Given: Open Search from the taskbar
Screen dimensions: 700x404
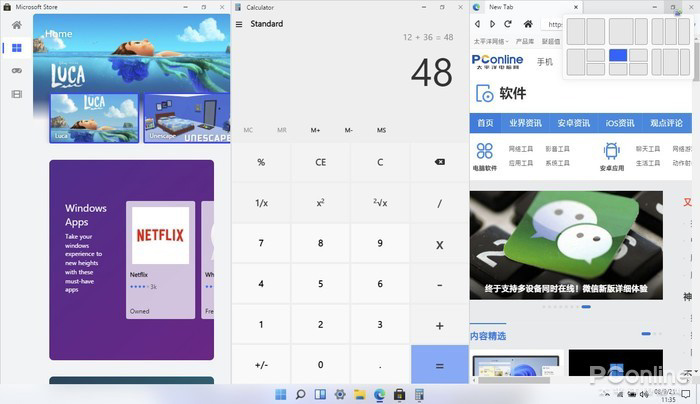Looking at the screenshot, I should [x=300, y=394].
